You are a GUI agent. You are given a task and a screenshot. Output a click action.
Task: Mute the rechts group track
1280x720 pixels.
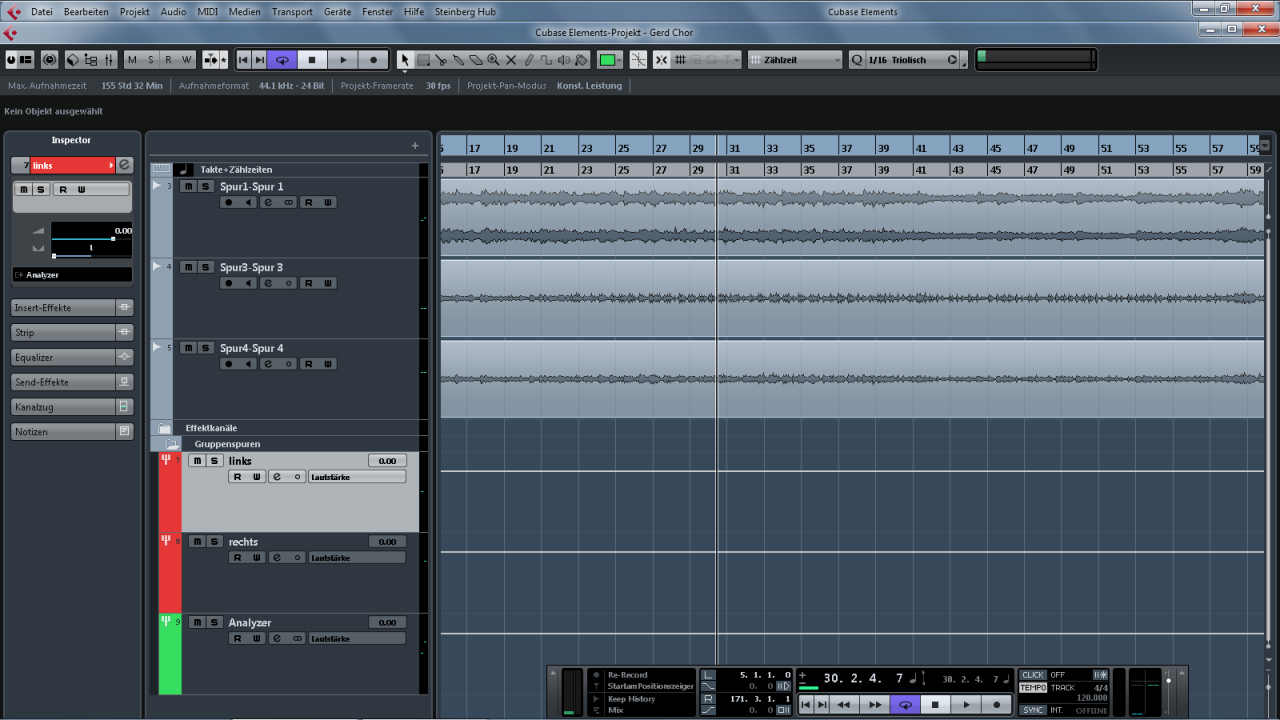click(x=197, y=541)
